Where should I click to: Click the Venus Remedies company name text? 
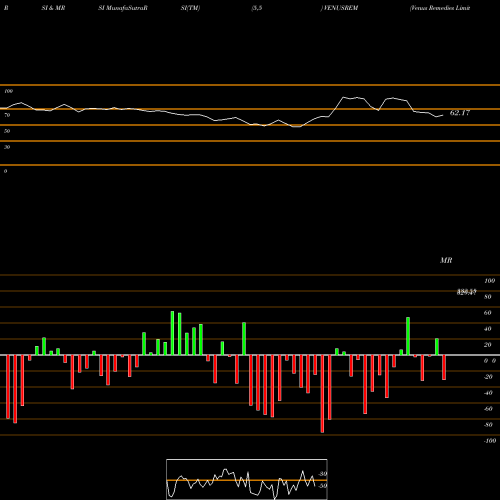click(440, 8)
